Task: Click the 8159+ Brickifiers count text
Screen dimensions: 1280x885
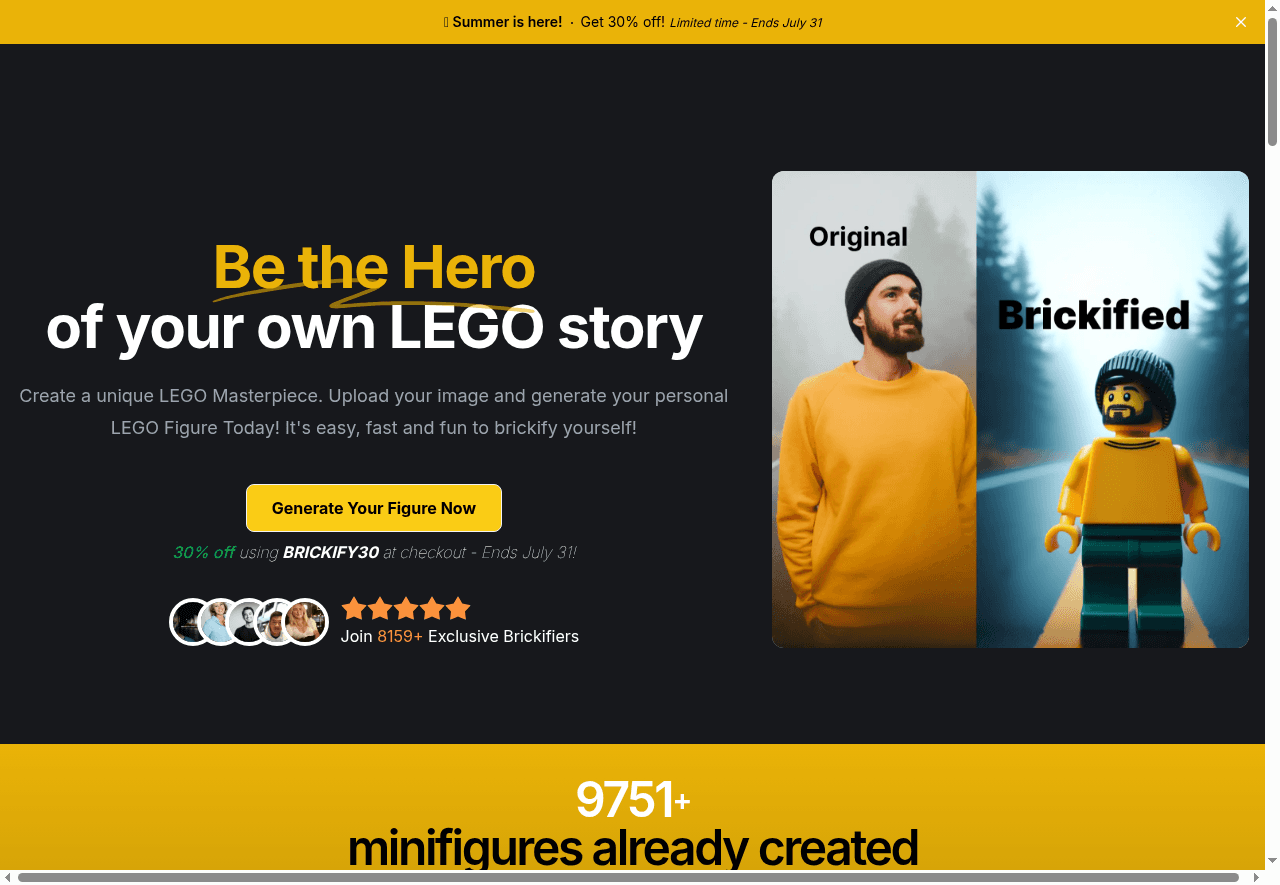Action: pyautogui.click(x=400, y=636)
